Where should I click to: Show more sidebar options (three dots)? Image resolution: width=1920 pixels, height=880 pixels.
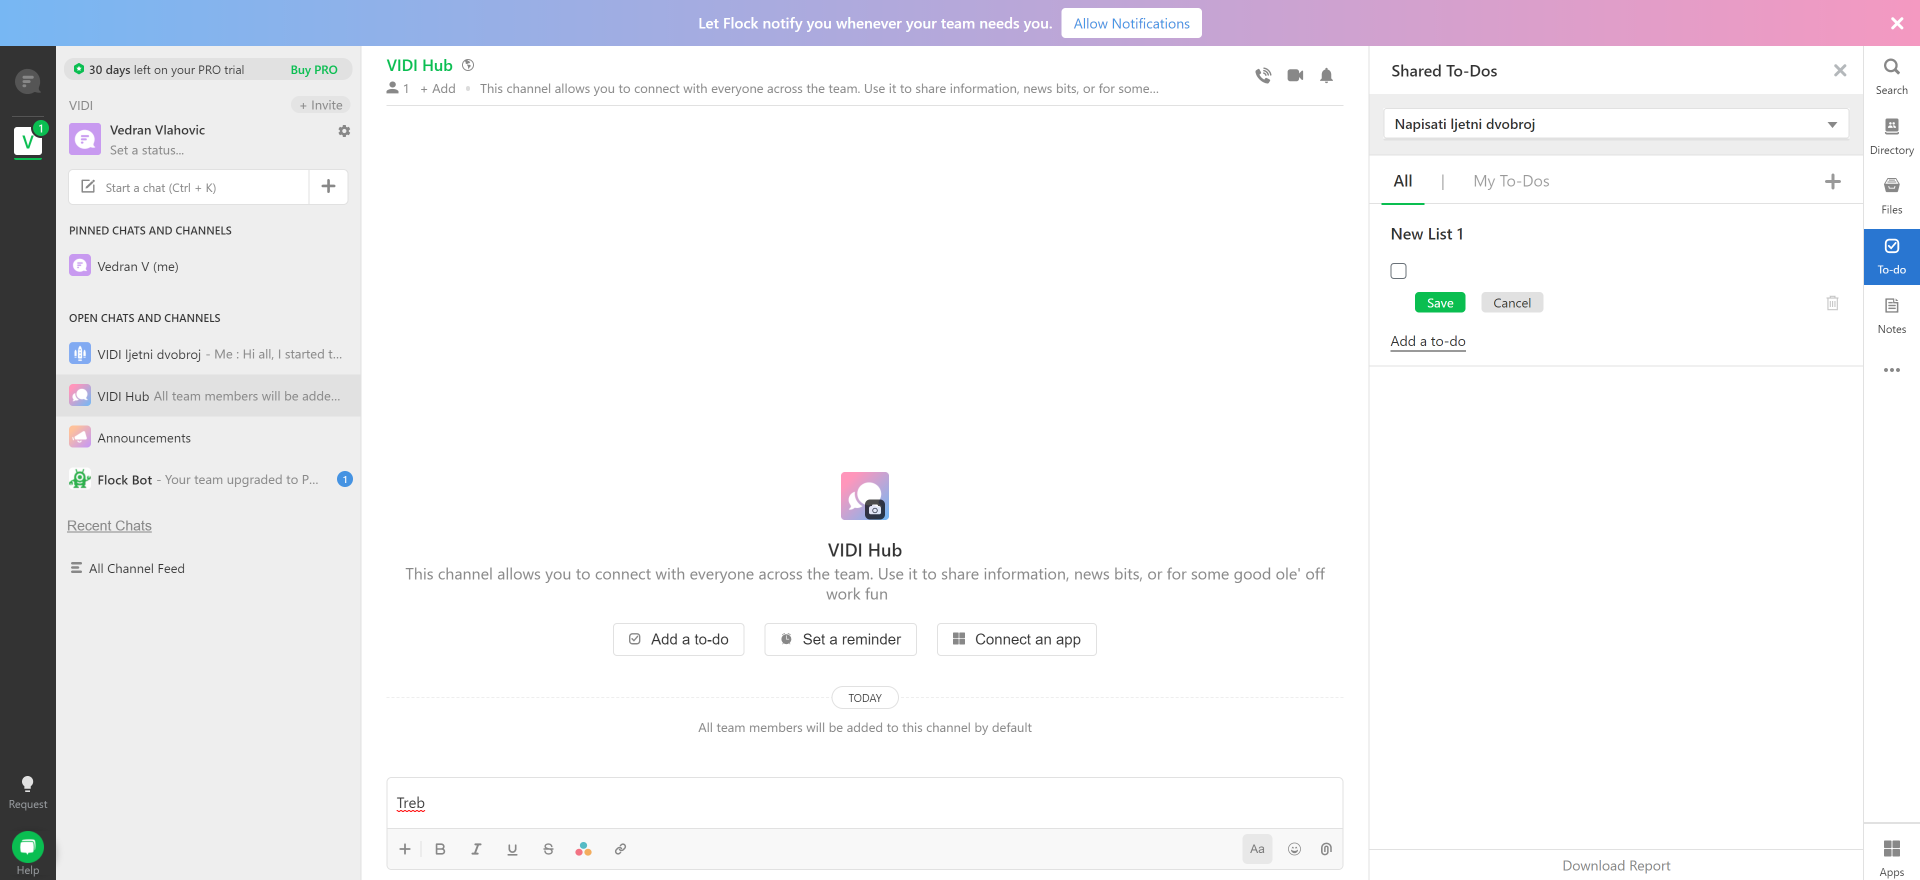pyautogui.click(x=1891, y=370)
